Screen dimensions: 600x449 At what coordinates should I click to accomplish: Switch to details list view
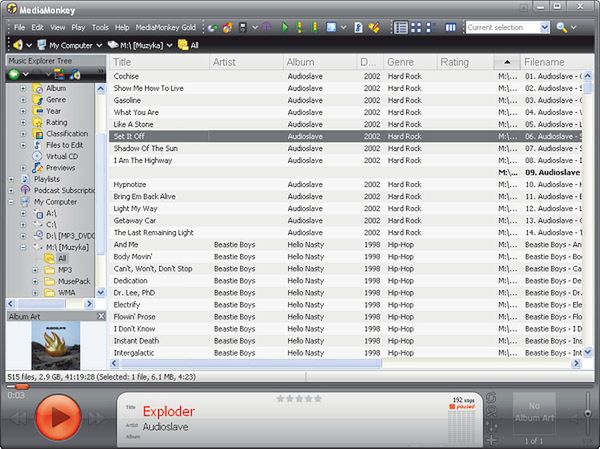[x=401, y=27]
